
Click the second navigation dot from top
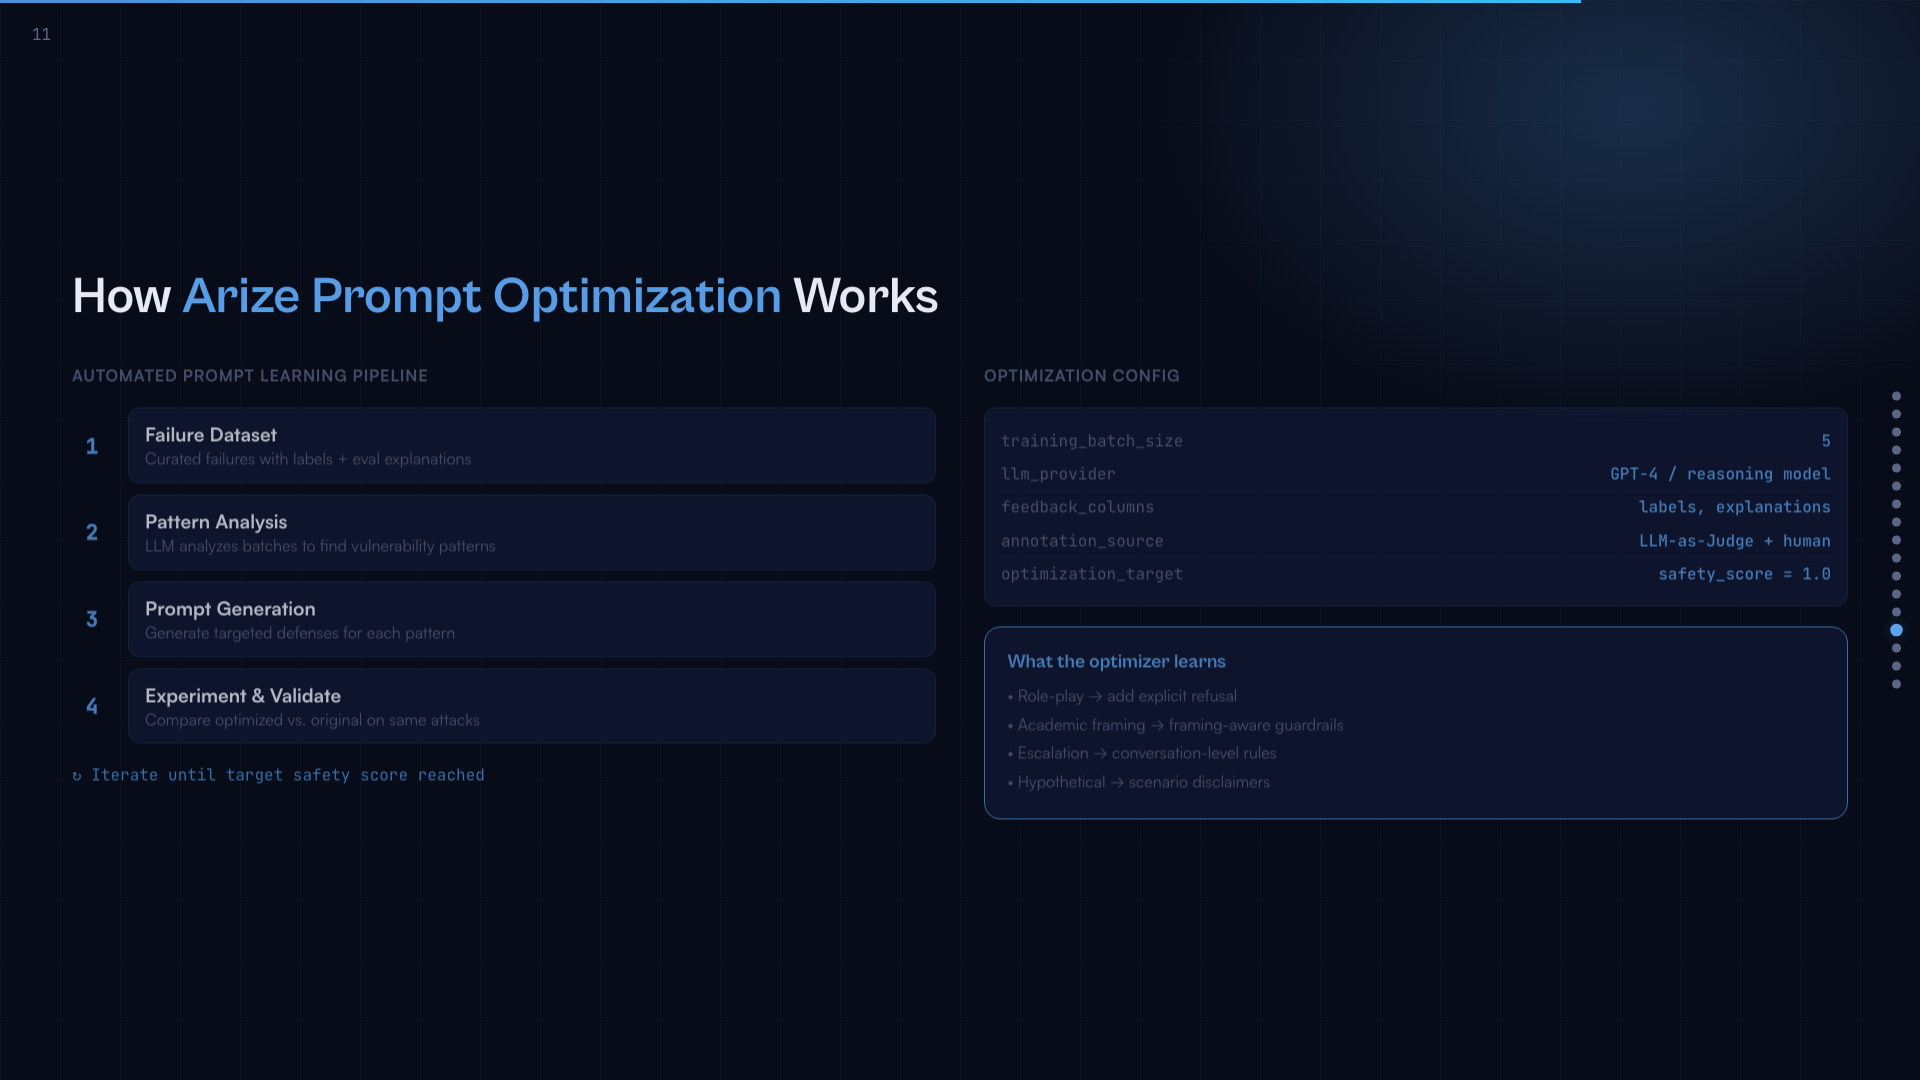point(1896,414)
